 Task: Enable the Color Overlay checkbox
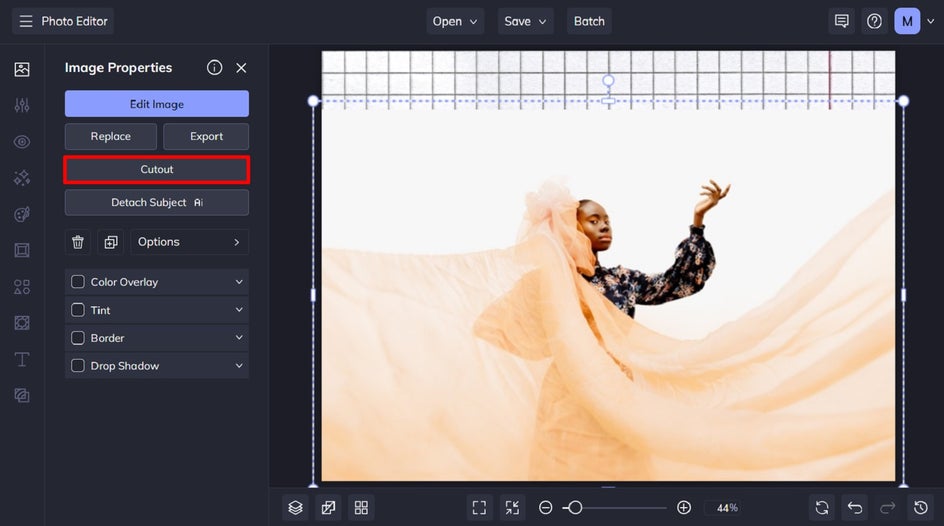[78, 282]
